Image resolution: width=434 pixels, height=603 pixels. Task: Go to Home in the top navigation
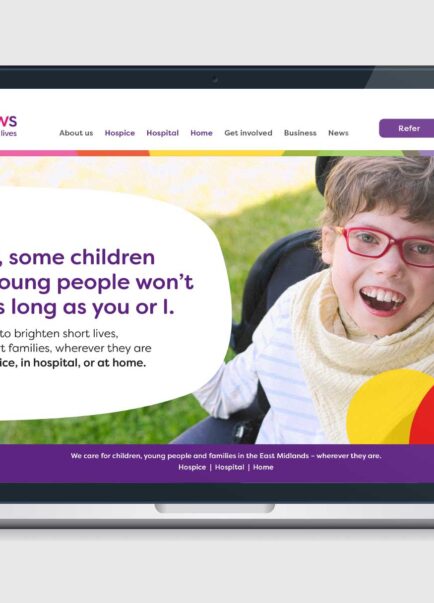201,133
